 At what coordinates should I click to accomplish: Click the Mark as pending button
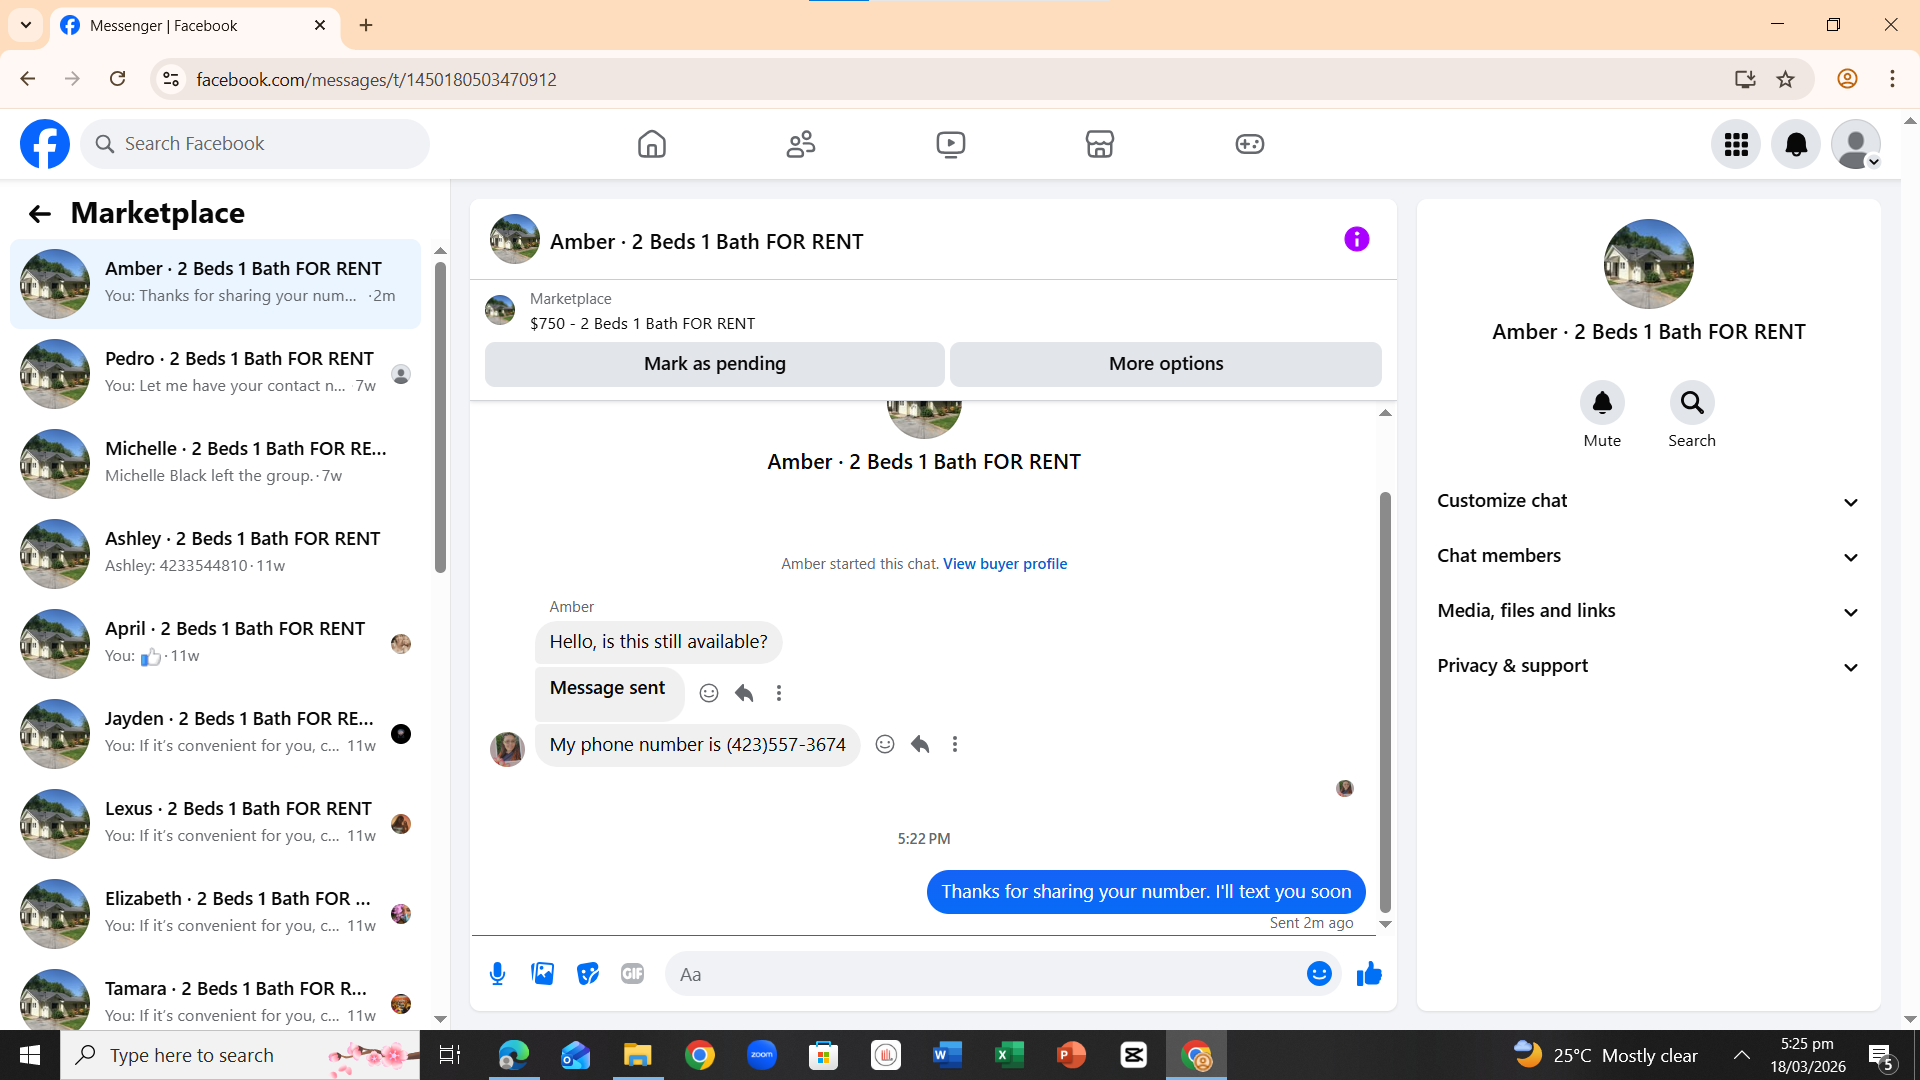pos(714,364)
